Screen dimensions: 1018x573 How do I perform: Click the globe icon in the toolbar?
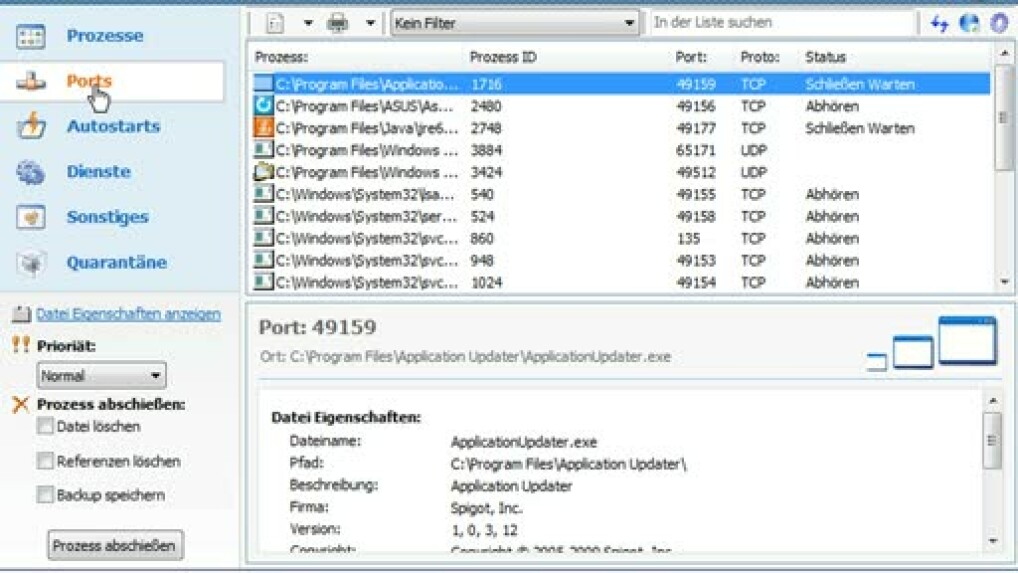click(x=969, y=23)
